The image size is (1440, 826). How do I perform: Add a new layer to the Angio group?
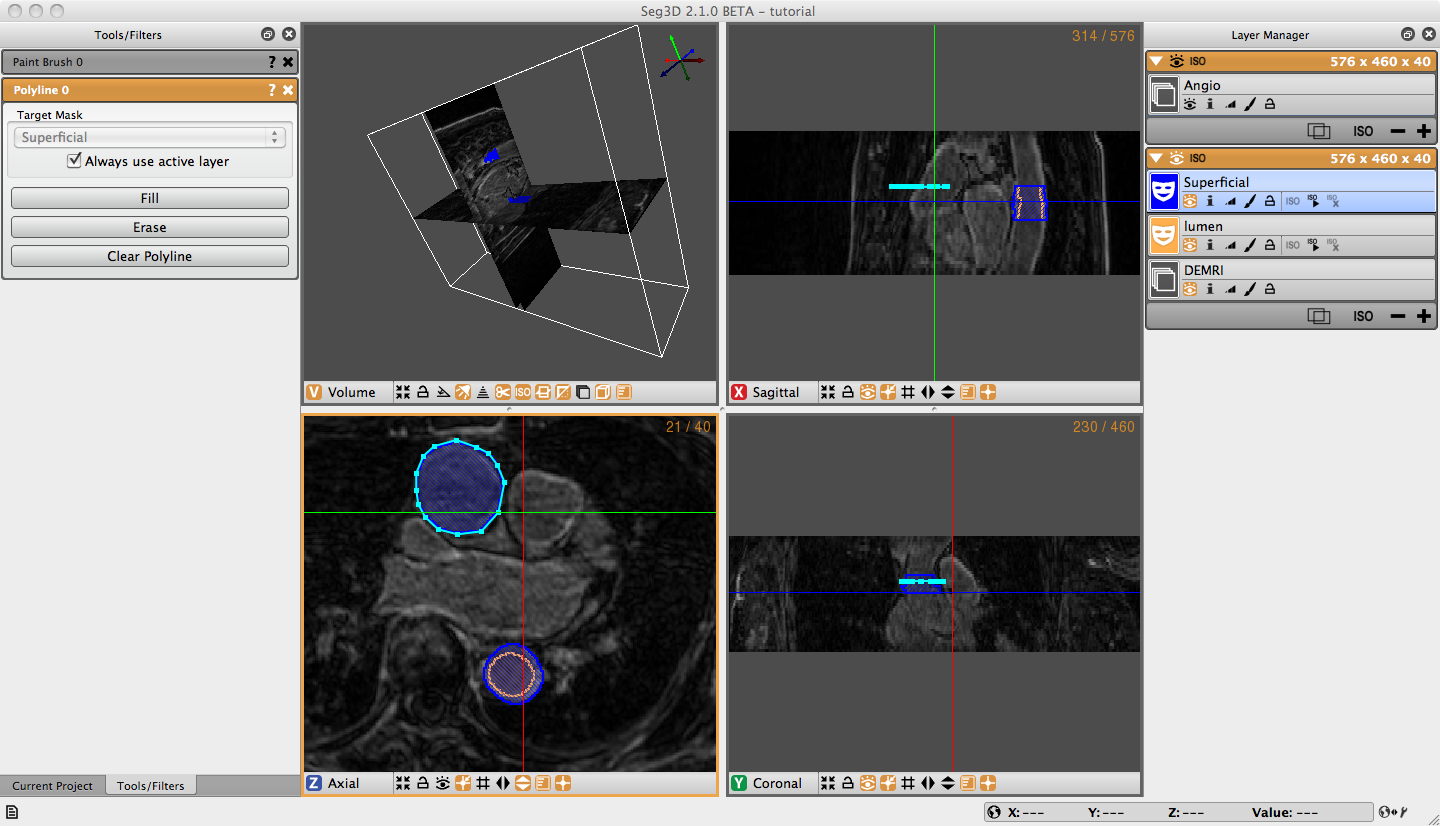pyautogui.click(x=1424, y=131)
